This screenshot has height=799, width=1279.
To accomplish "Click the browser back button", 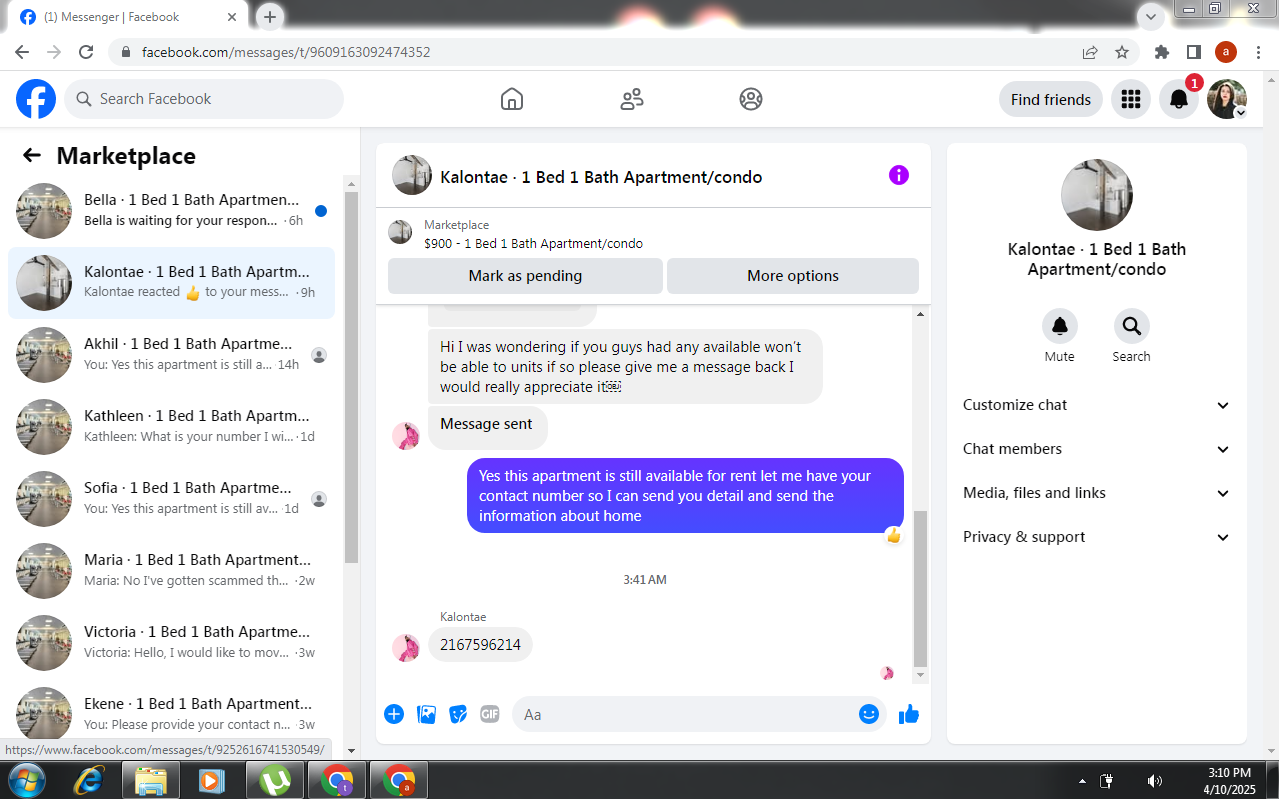I will pyautogui.click(x=22, y=52).
